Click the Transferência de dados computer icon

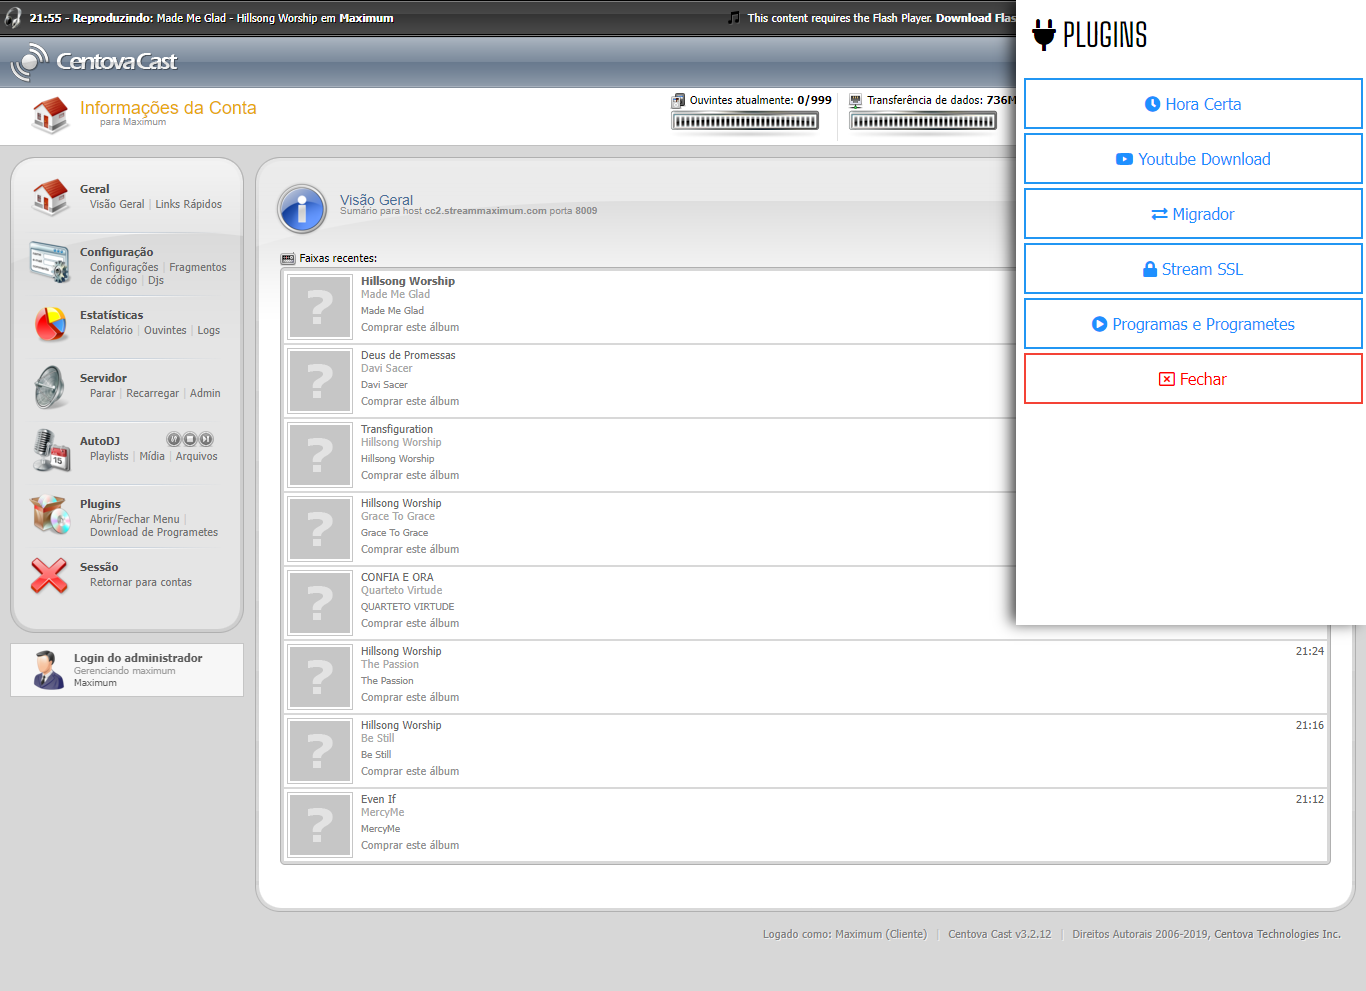855,100
